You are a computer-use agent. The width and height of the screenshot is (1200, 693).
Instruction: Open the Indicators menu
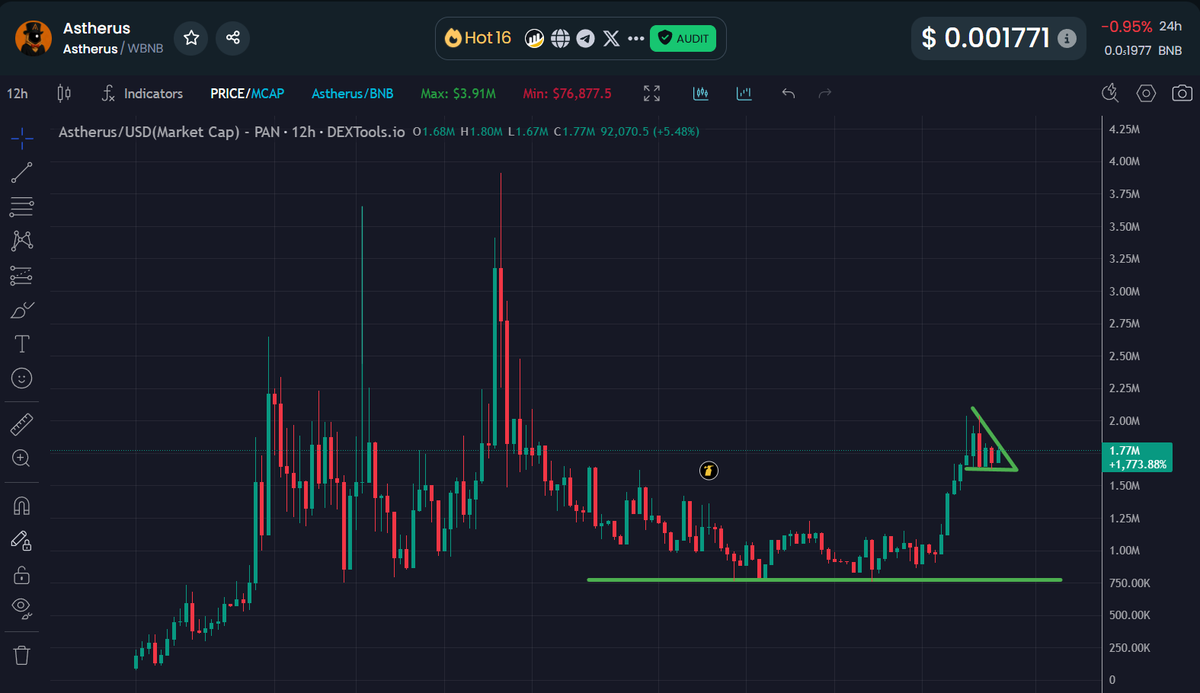click(x=142, y=93)
